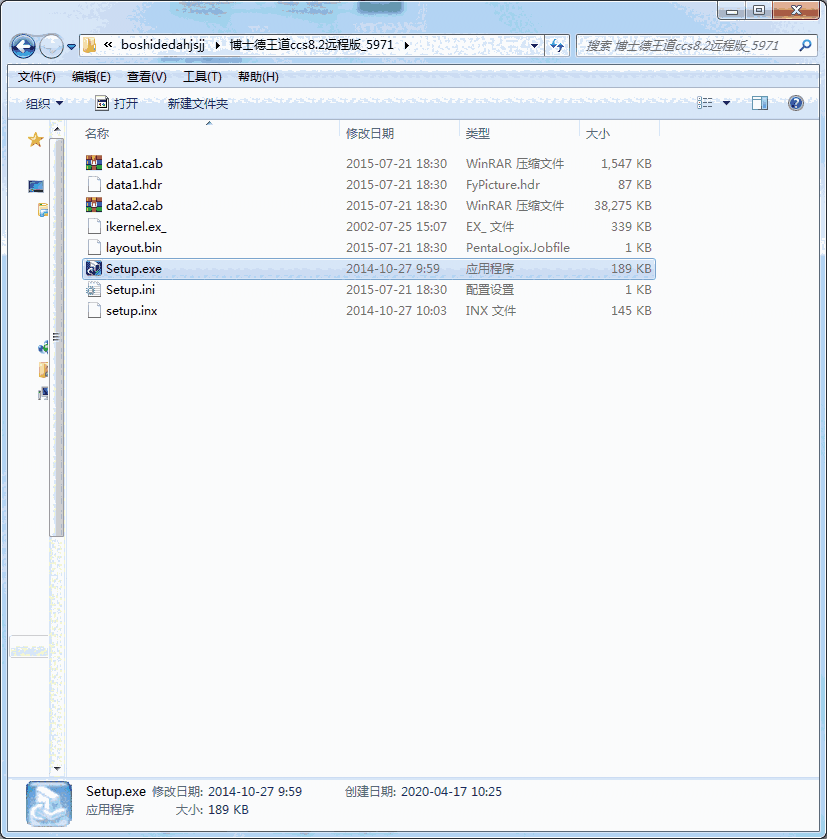This screenshot has height=839, width=827.
Task: Open the 编辑(E) menu
Action: tap(91, 77)
